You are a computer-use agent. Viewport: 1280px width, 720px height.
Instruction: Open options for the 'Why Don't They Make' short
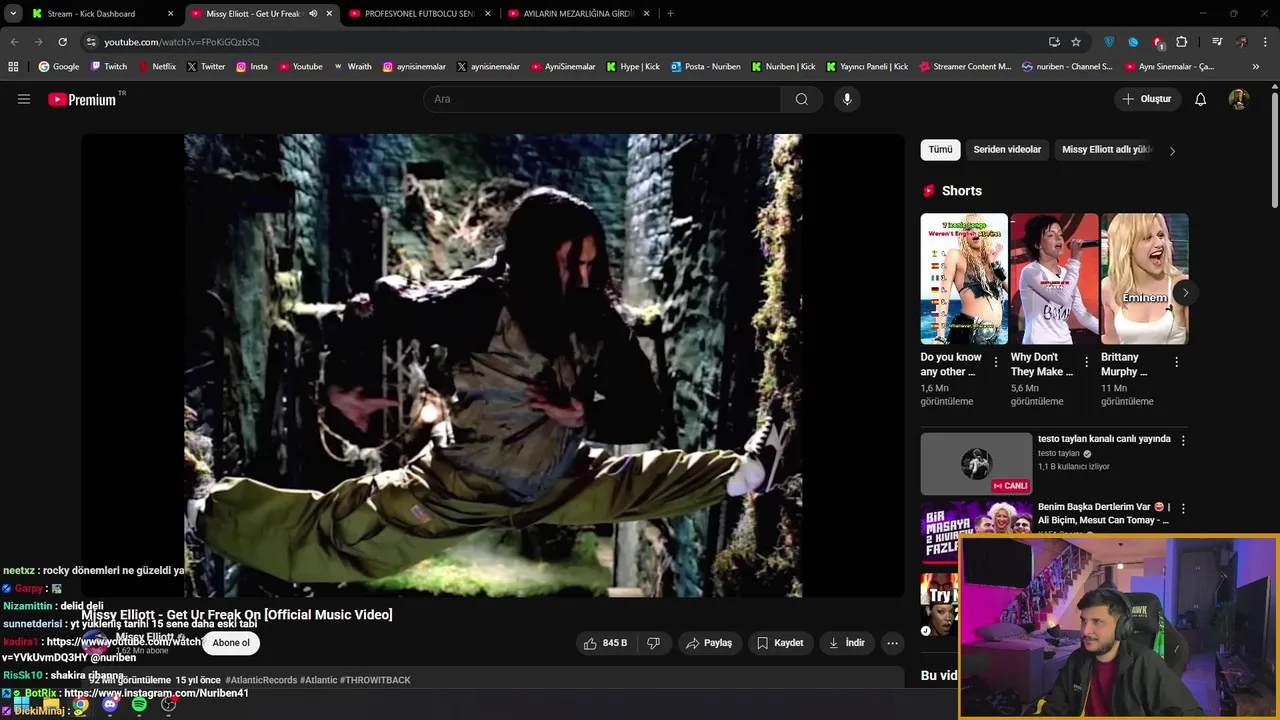(1086, 363)
